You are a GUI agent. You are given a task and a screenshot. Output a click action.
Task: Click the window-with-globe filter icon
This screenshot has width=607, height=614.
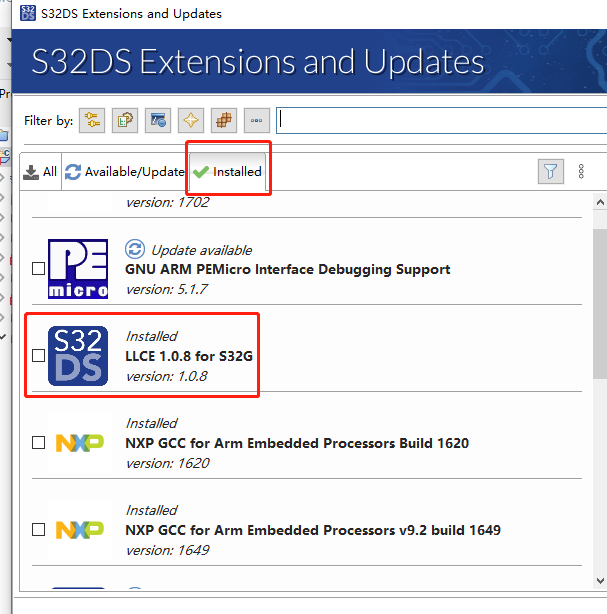pos(158,121)
